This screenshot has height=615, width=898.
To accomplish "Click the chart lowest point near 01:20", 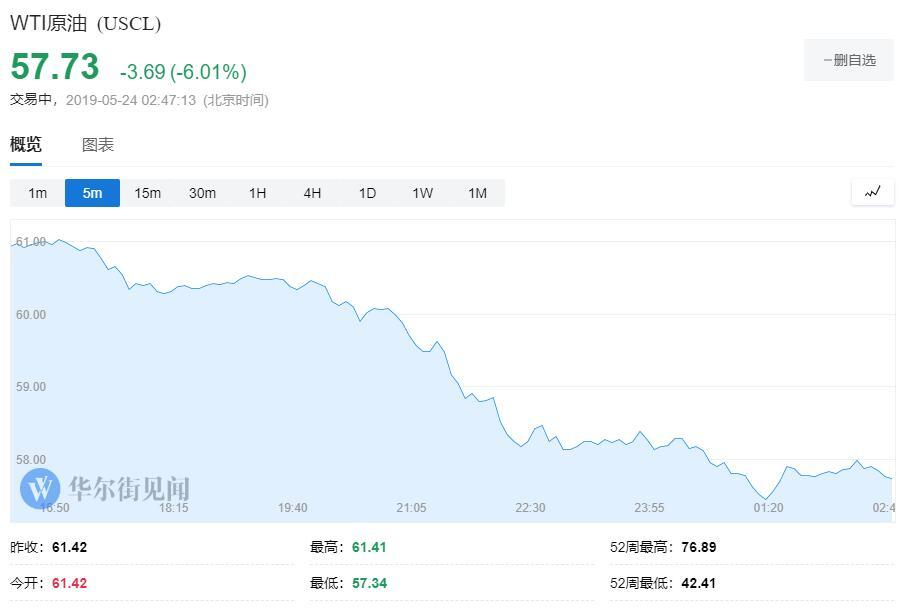I will [x=767, y=497].
